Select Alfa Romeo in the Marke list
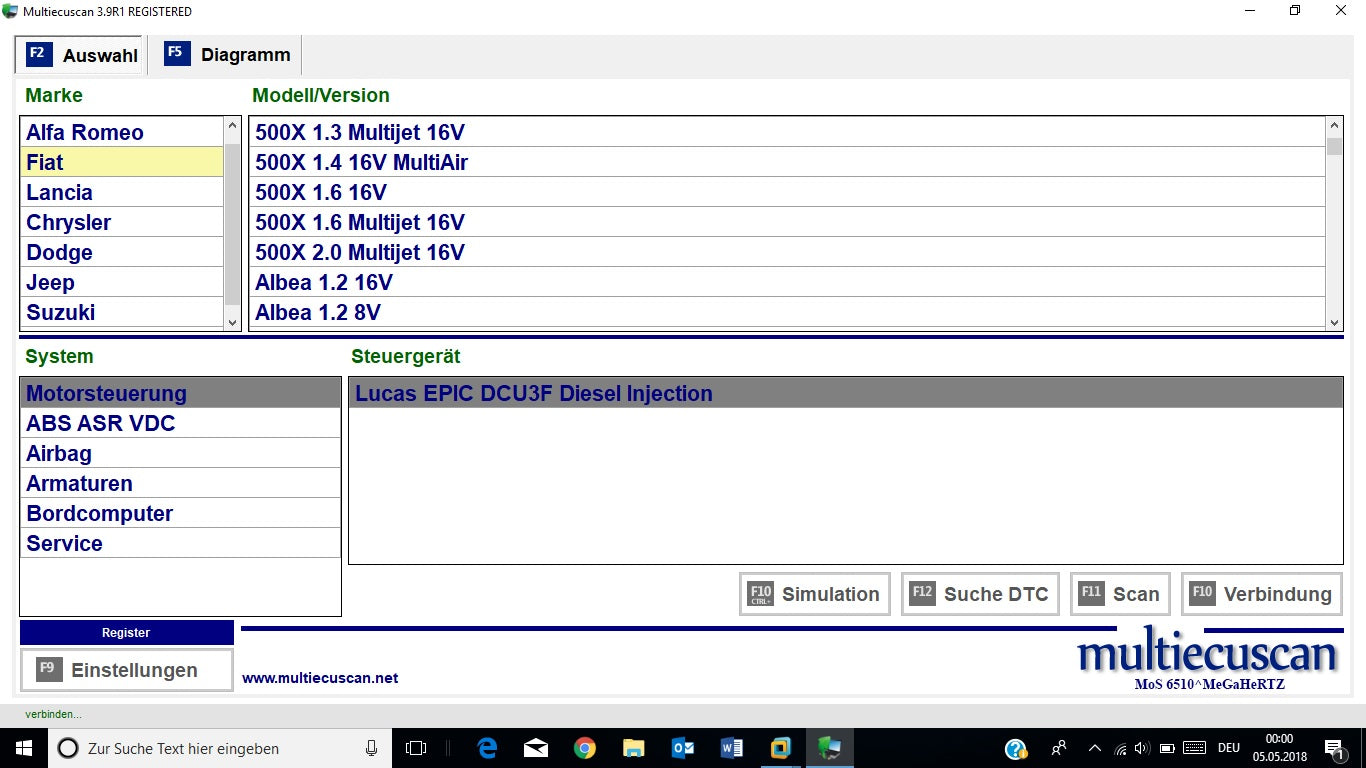This screenshot has height=768, width=1366. pyautogui.click(x=85, y=132)
